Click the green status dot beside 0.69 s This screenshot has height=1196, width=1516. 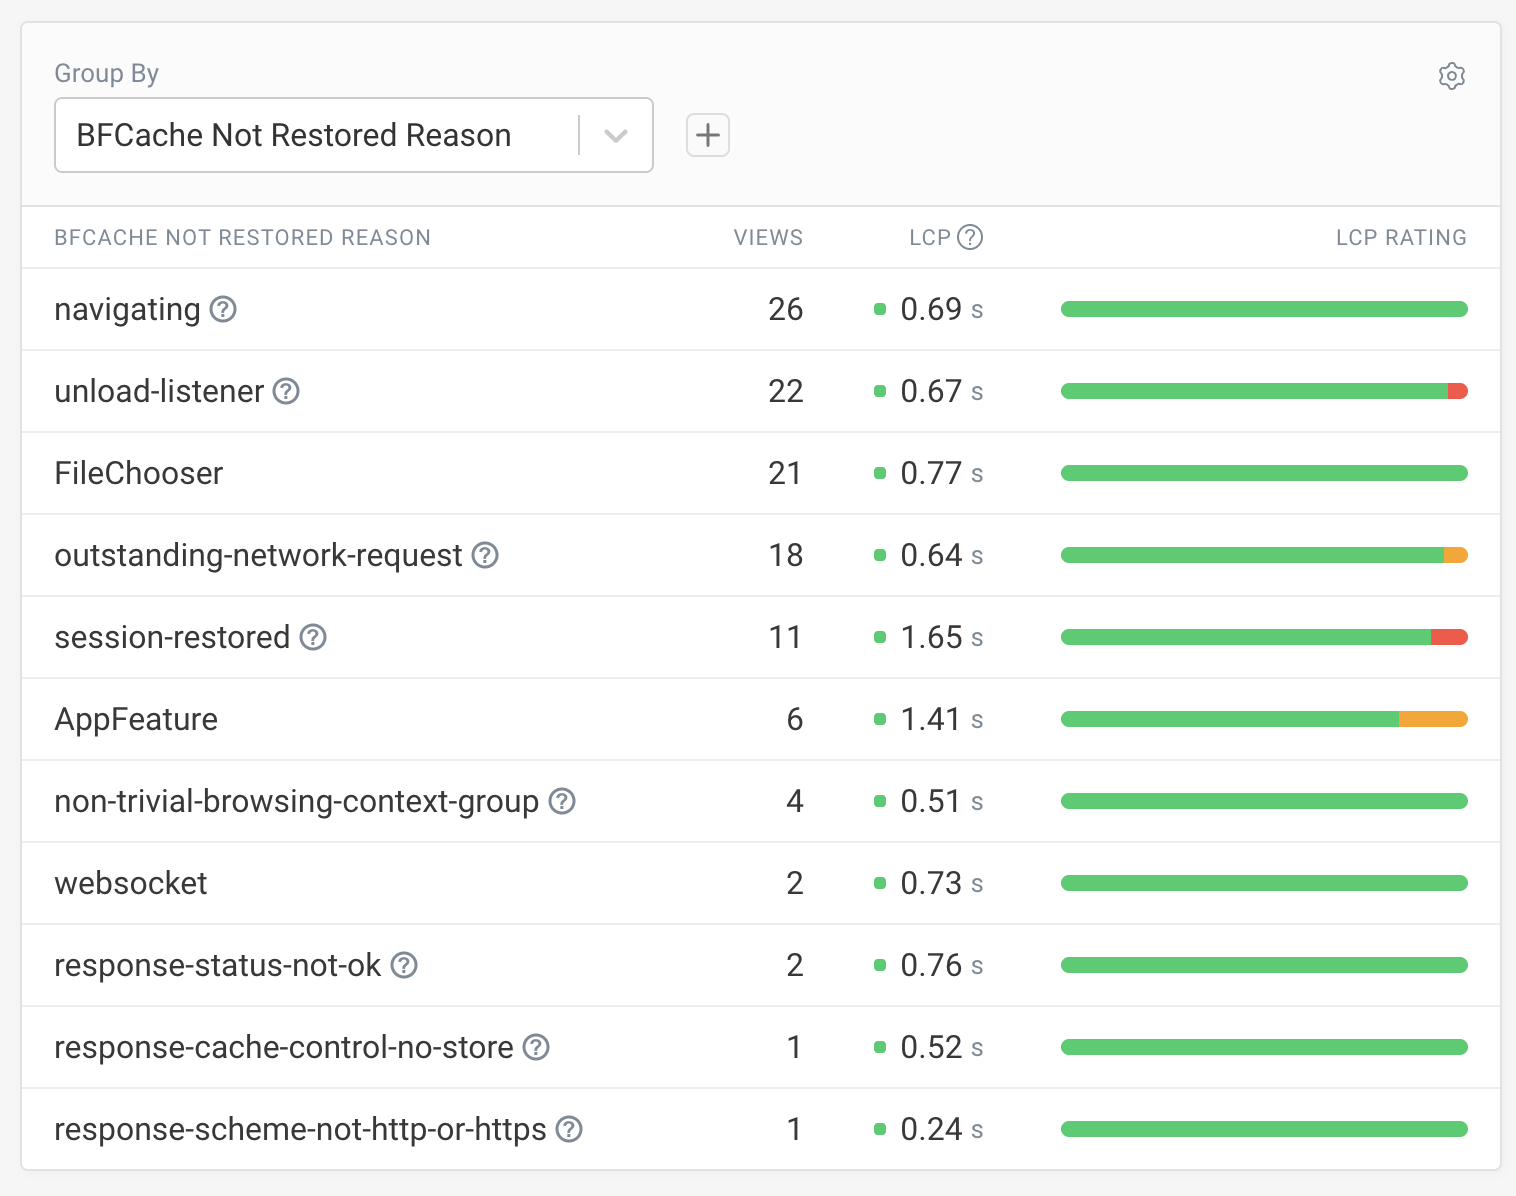[x=880, y=310]
